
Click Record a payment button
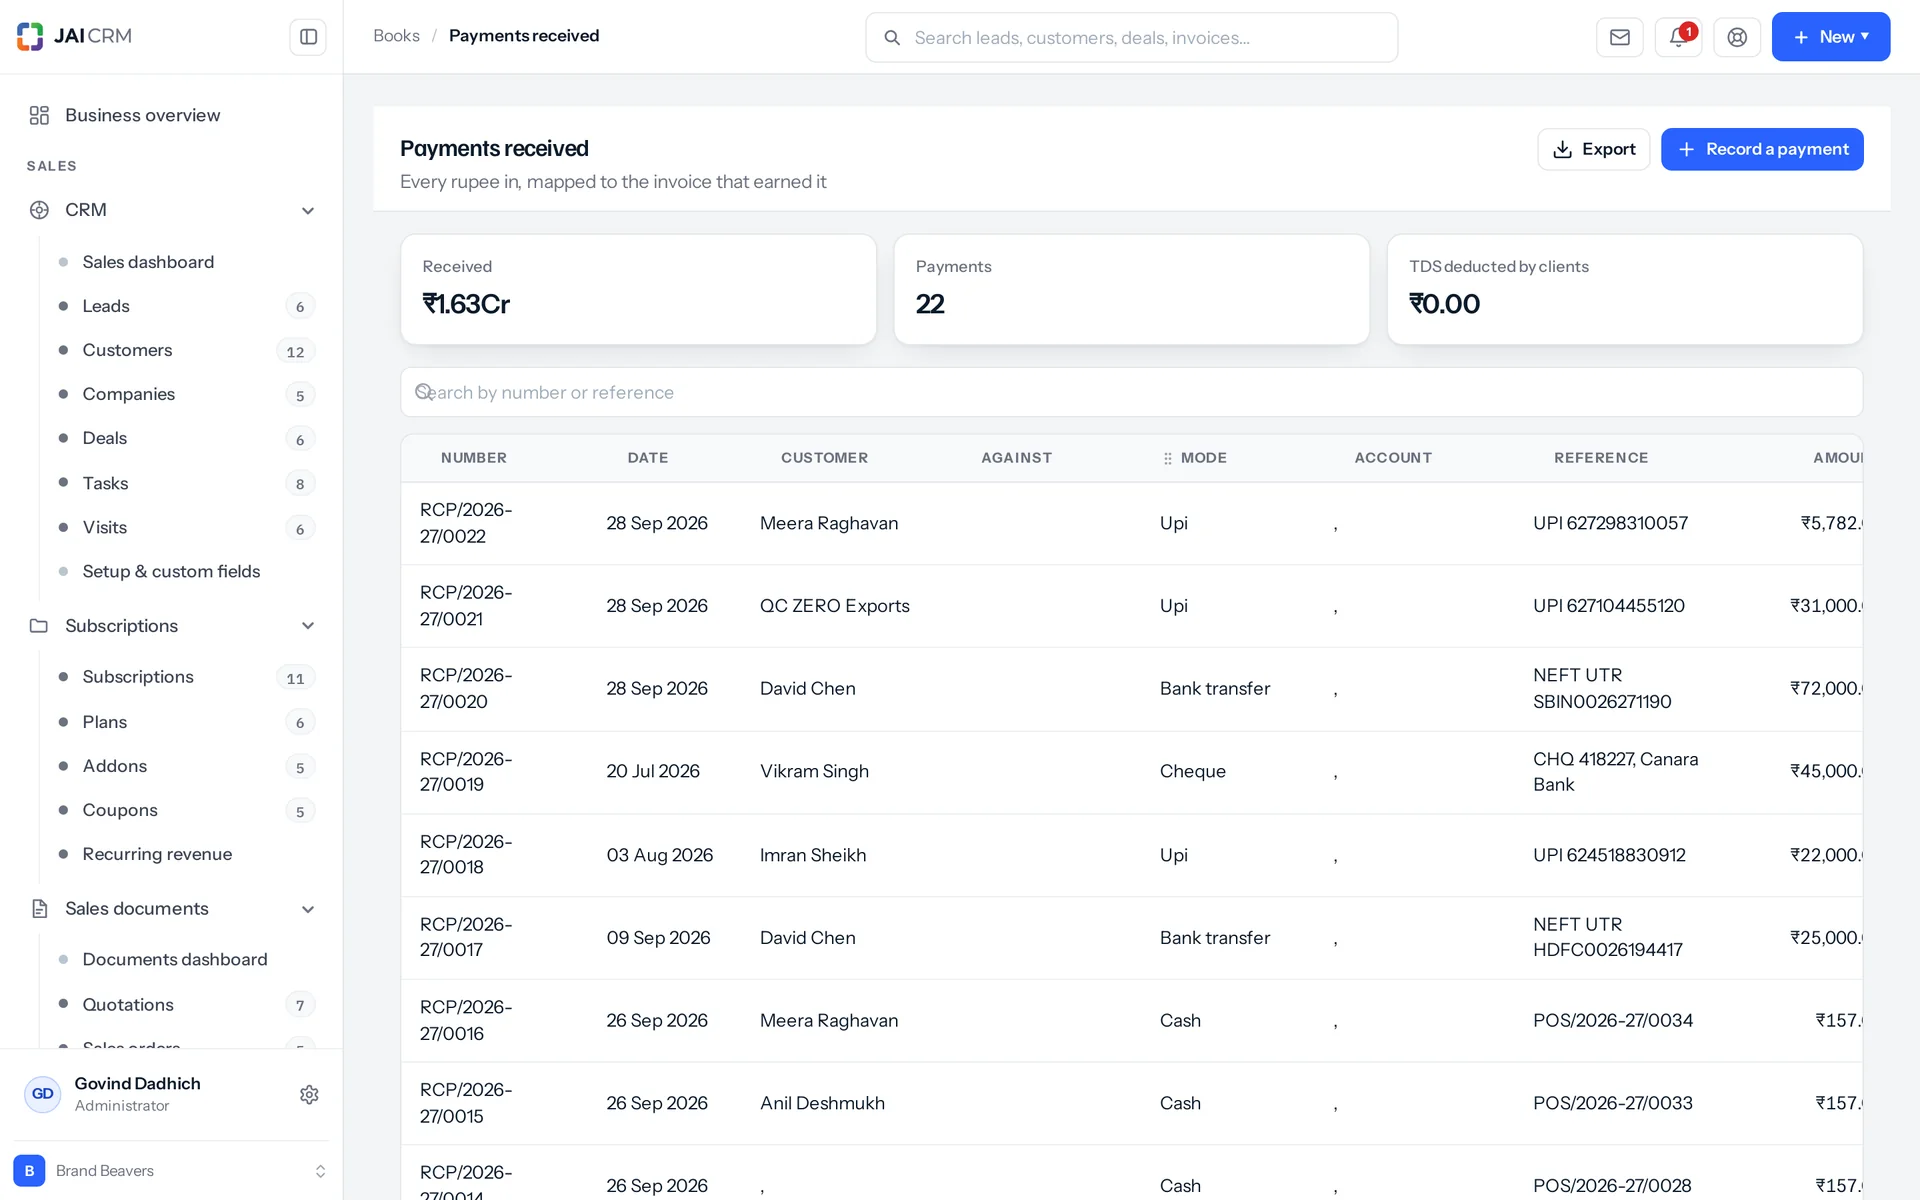(x=1762, y=149)
